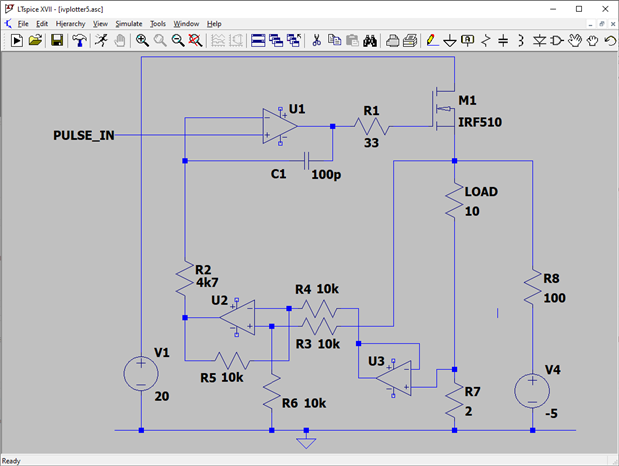Click the Find binoculars icon
The image size is (619, 466).
pos(370,41)
